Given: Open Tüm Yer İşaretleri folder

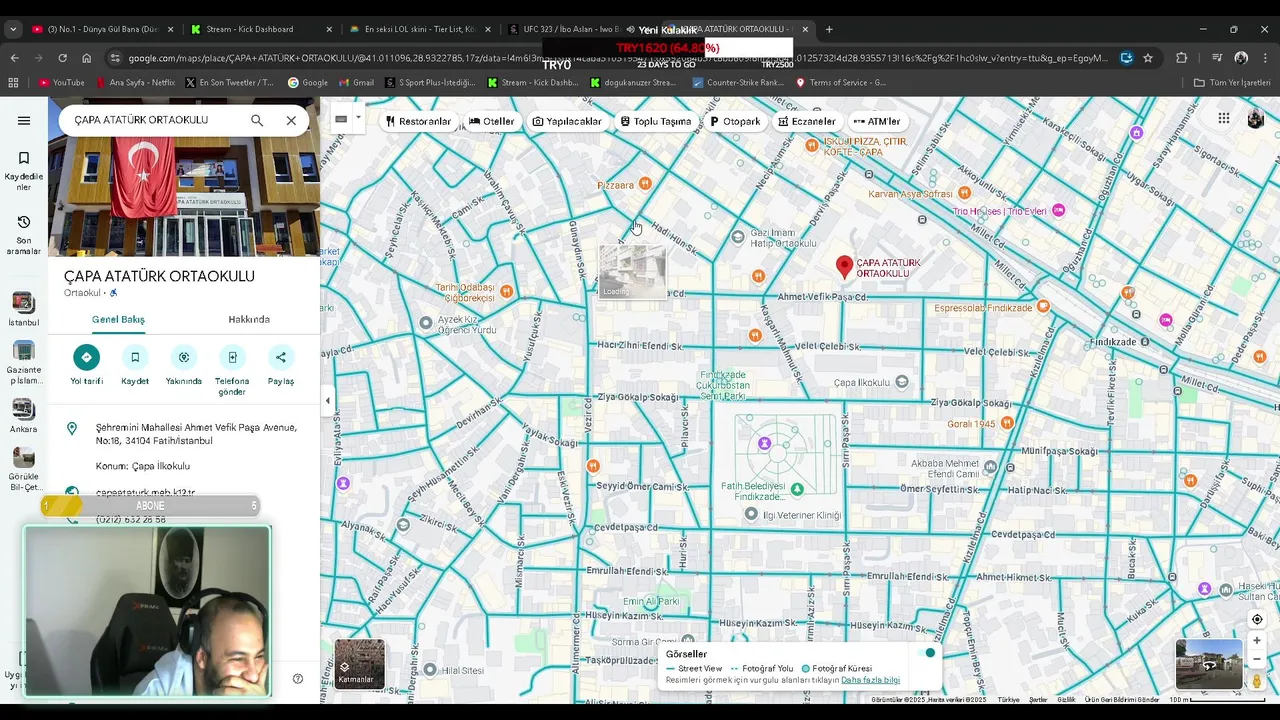Looking at the screenshot, I should 1231,83.
